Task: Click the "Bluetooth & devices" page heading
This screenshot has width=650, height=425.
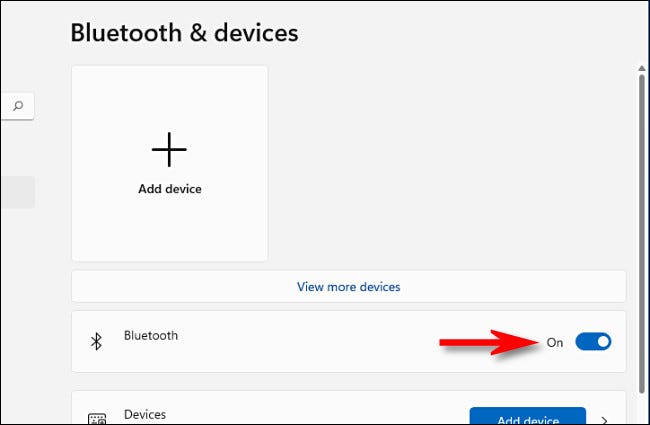Action: click(x=184, y=33)
